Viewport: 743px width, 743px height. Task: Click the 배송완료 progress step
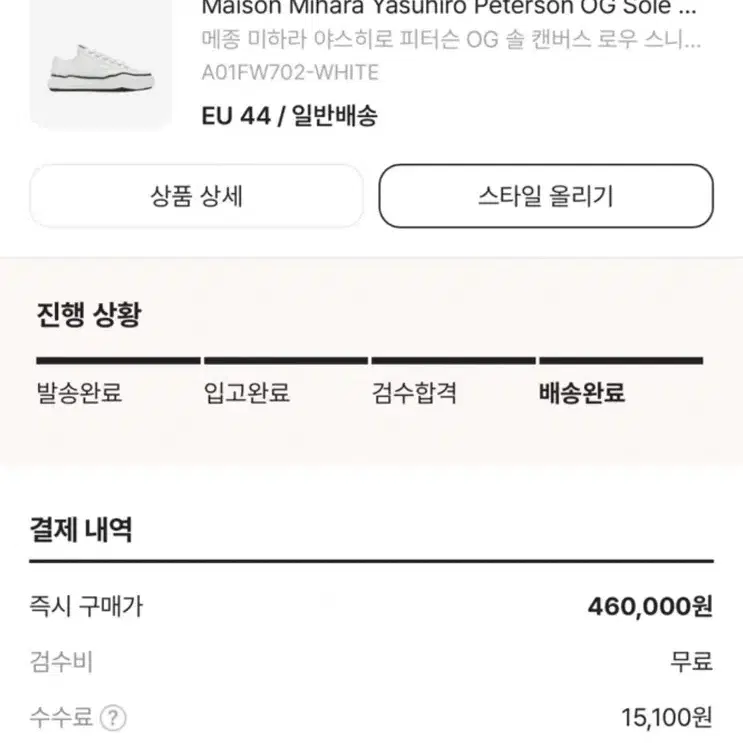582,392
